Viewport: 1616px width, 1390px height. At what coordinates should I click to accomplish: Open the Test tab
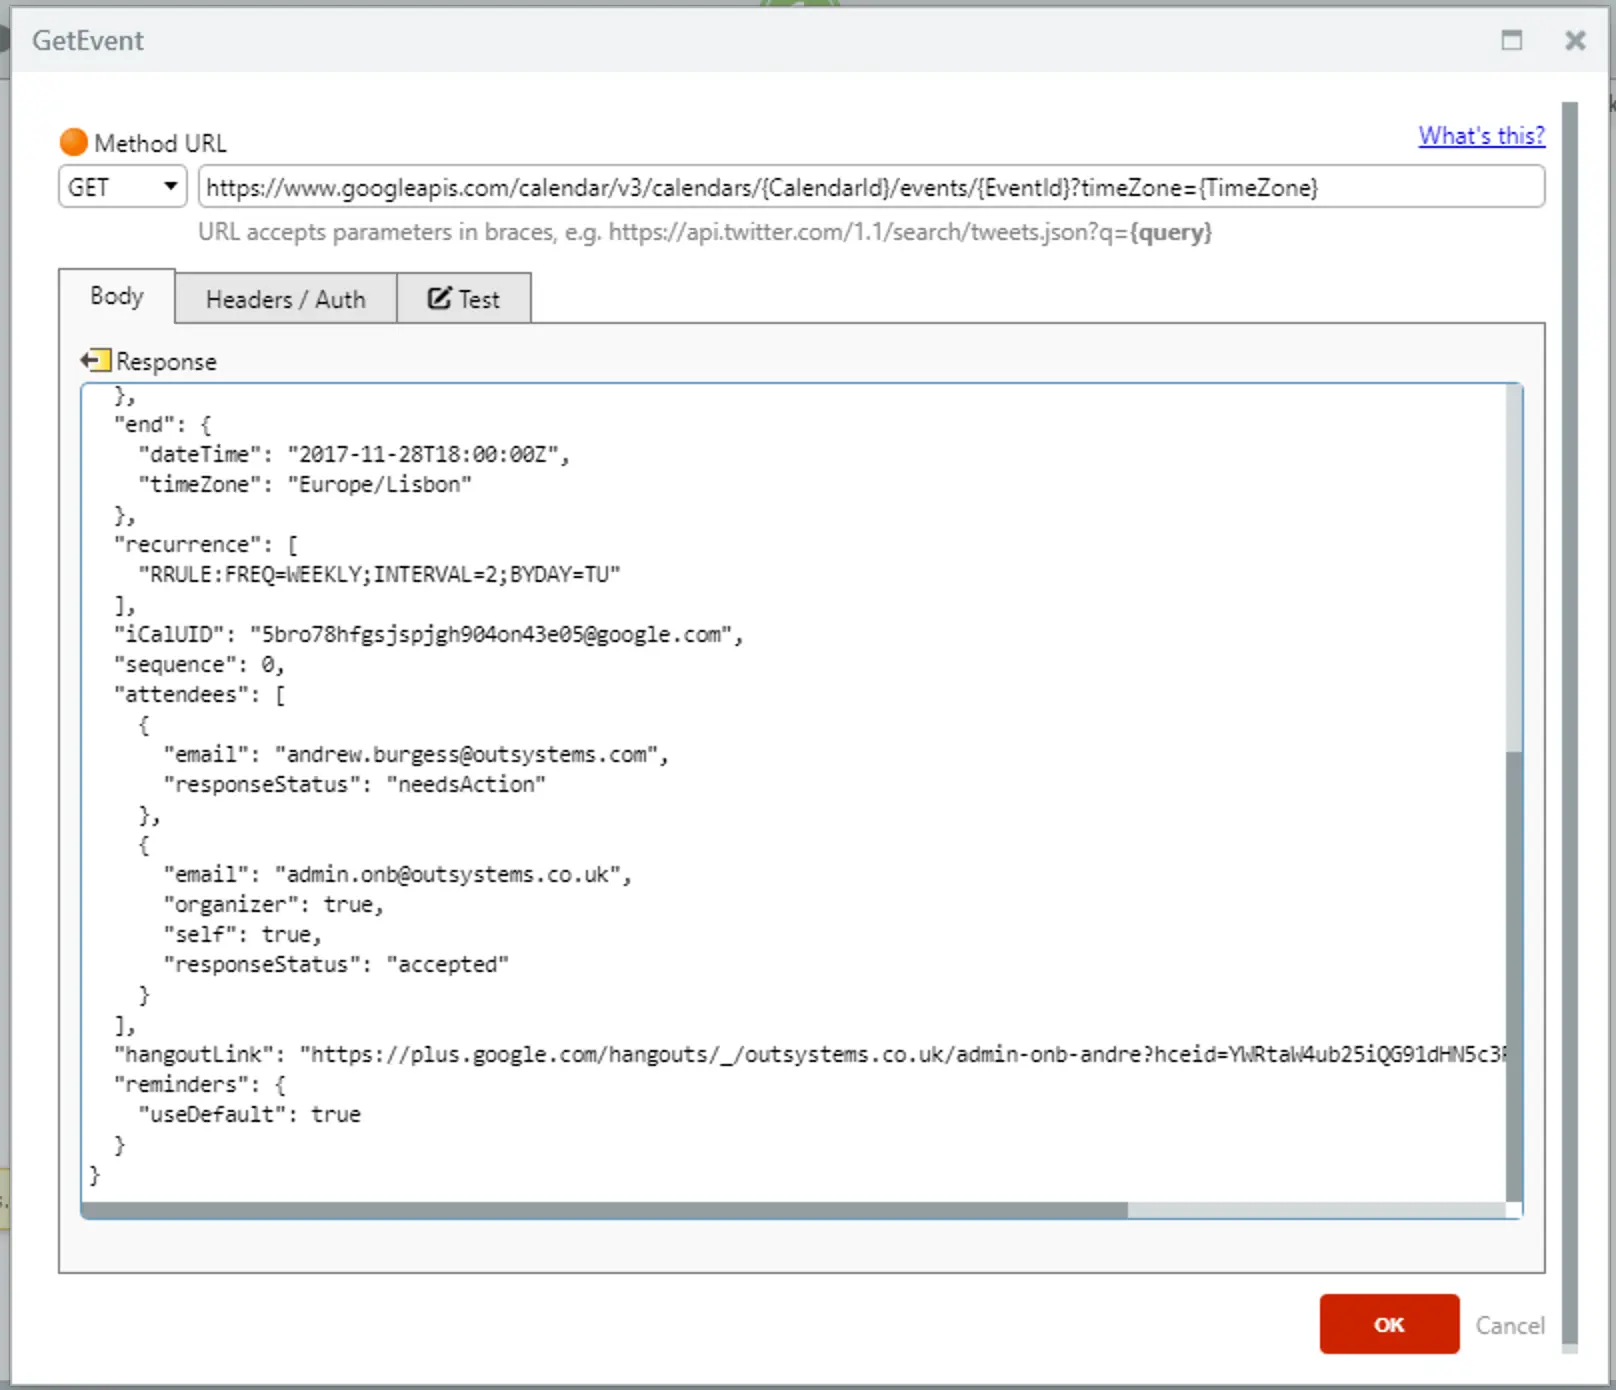coord(464,298)
